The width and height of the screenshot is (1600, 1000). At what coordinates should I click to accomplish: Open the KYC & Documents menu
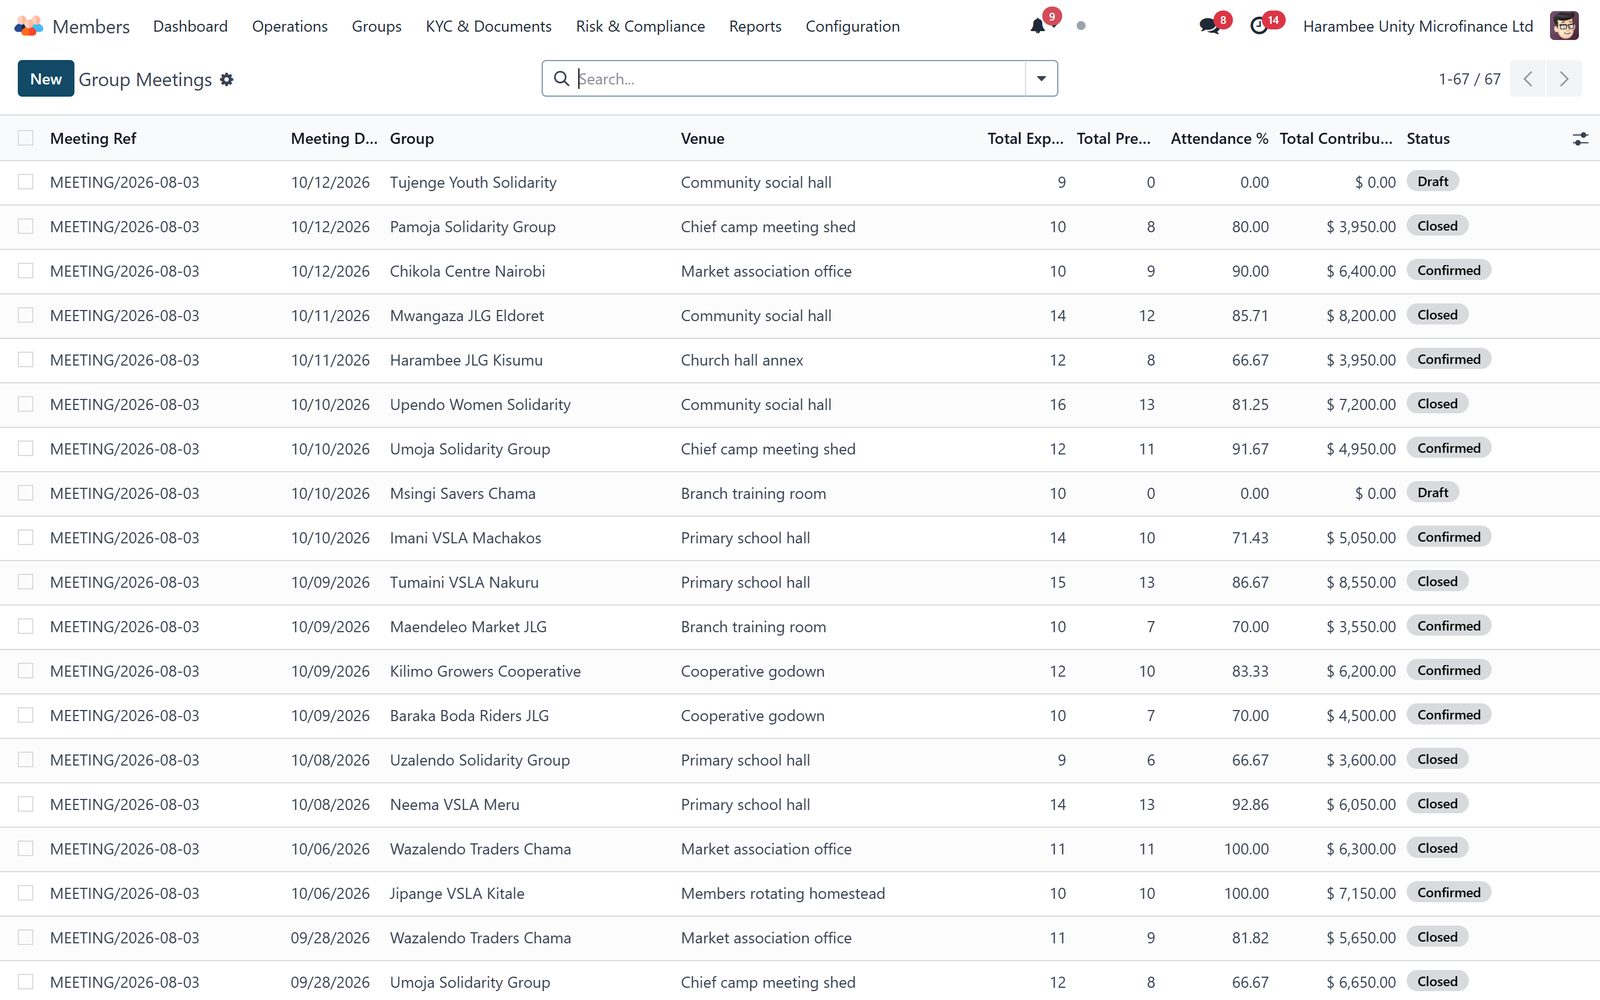pos(489,26)
